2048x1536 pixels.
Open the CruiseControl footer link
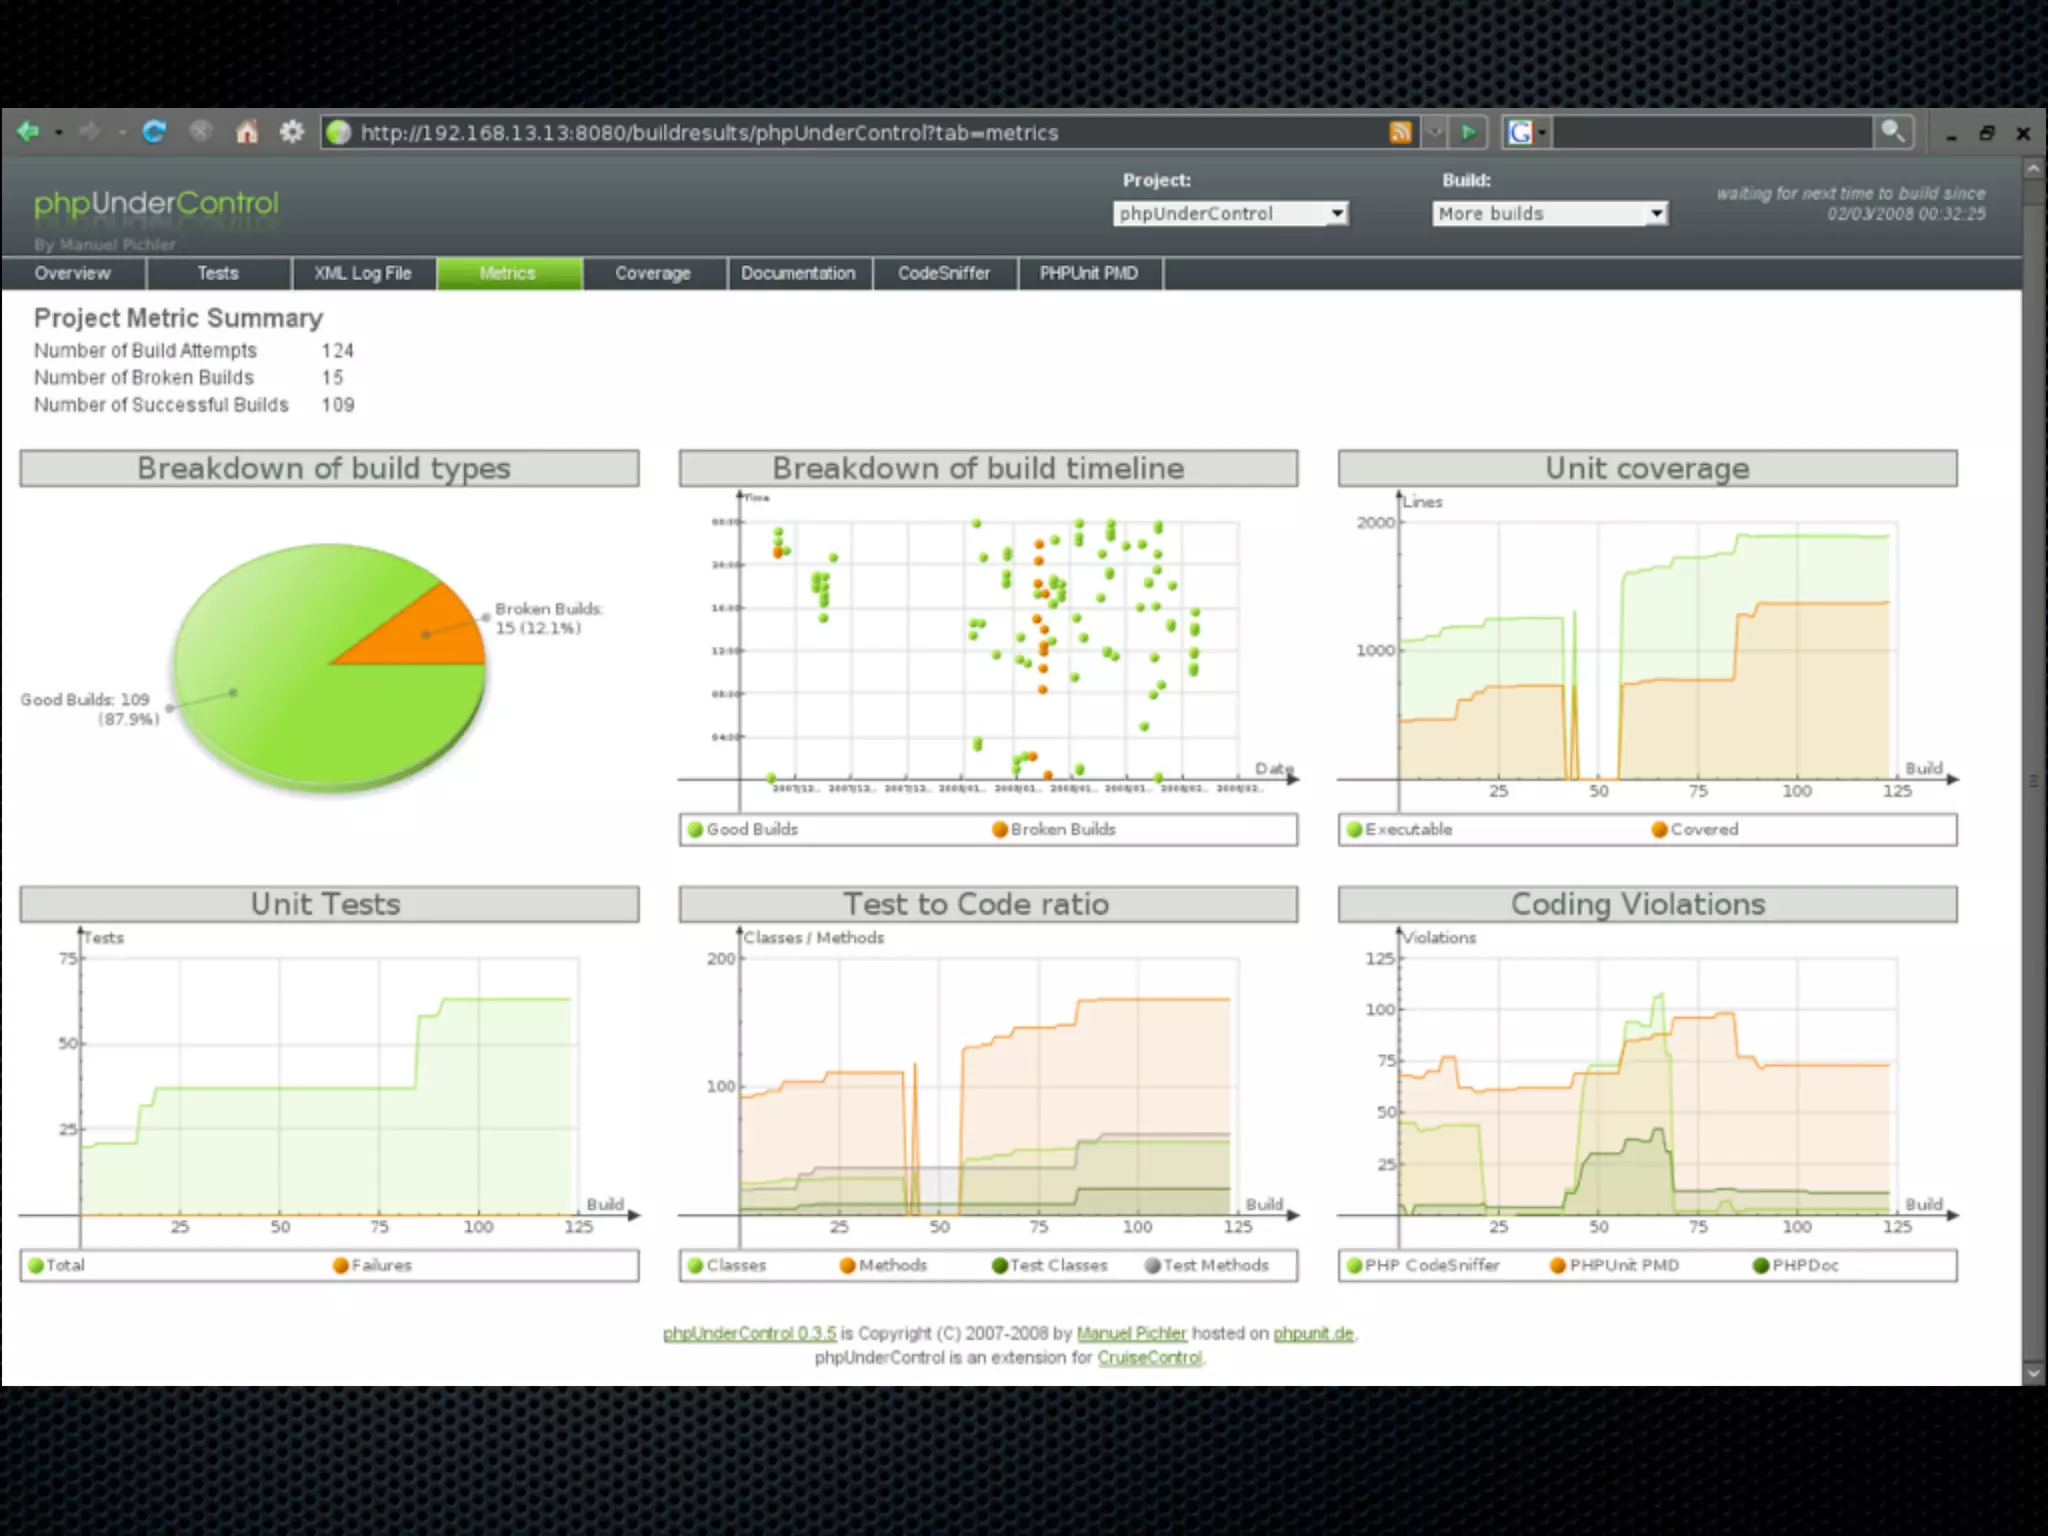point(1149,1358)
